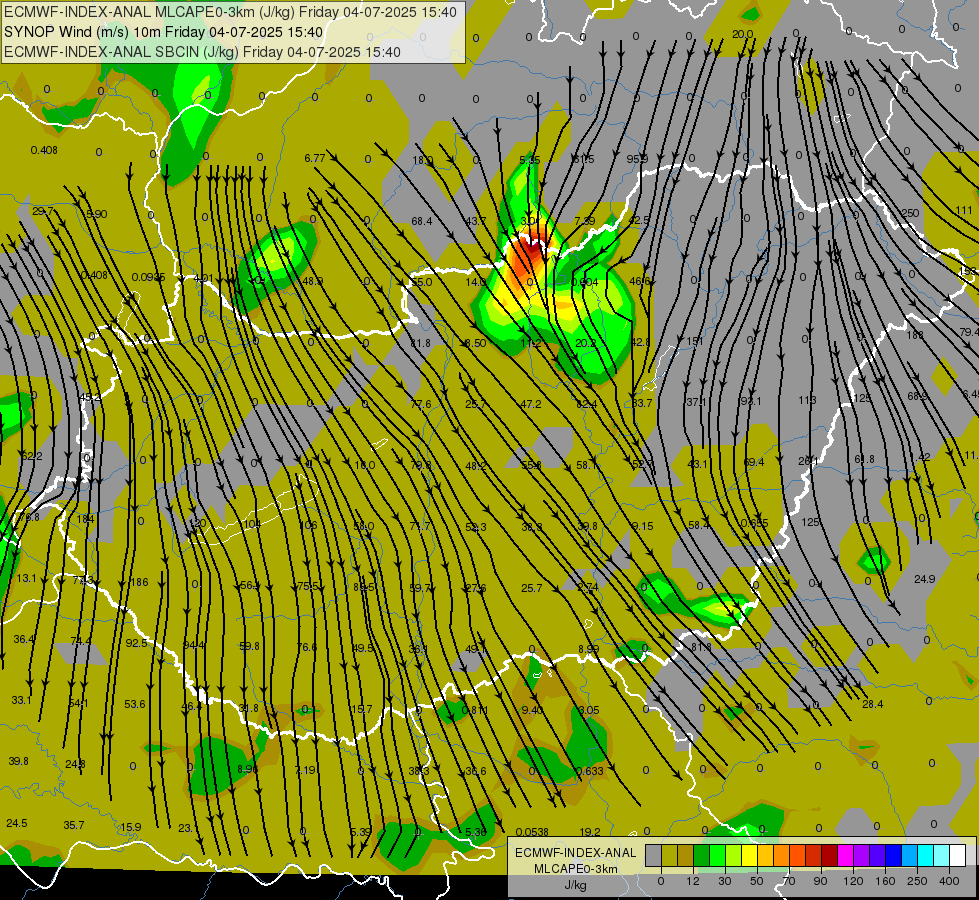Viewport: 979px width, 900px height.
Task: Click the magenta legend swatch
Action: point(845,856)
